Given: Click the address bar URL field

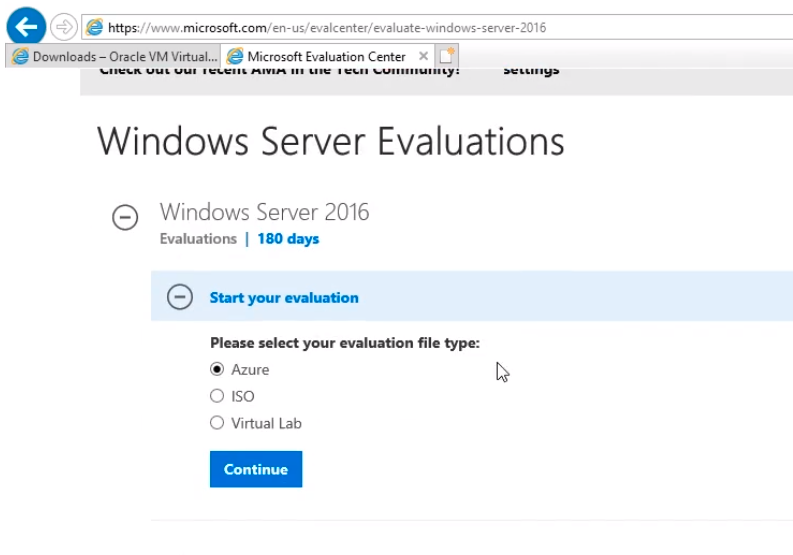Looking at the screenshot, I should click(438, 27).
